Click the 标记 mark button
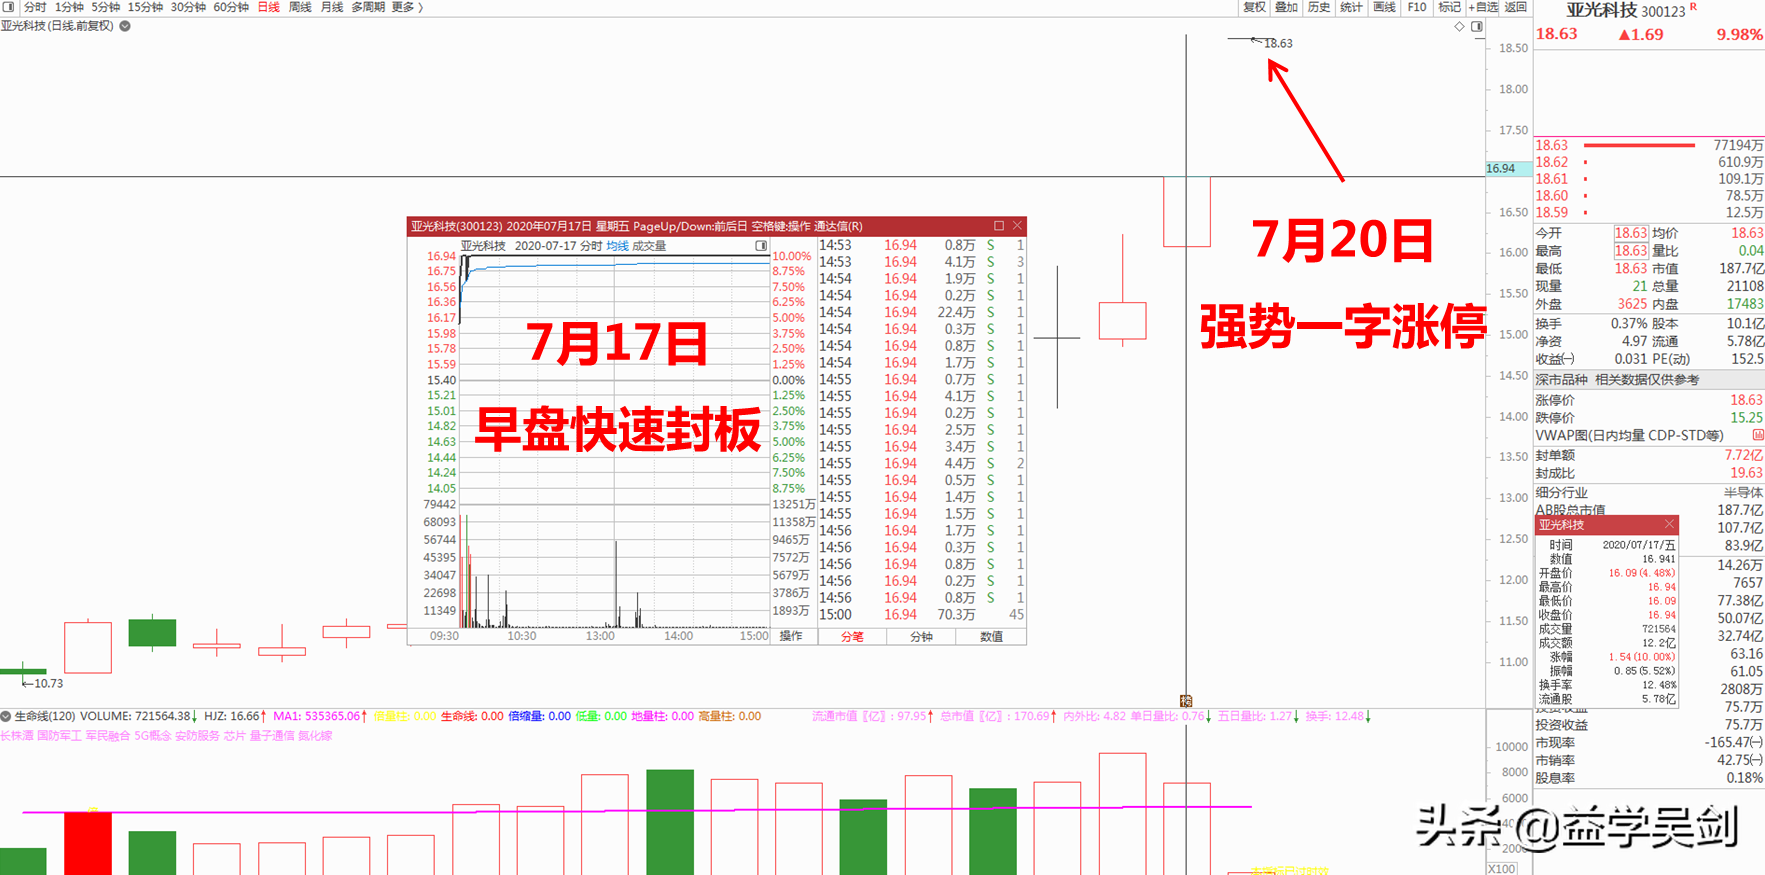 [x=1449, y=7]
